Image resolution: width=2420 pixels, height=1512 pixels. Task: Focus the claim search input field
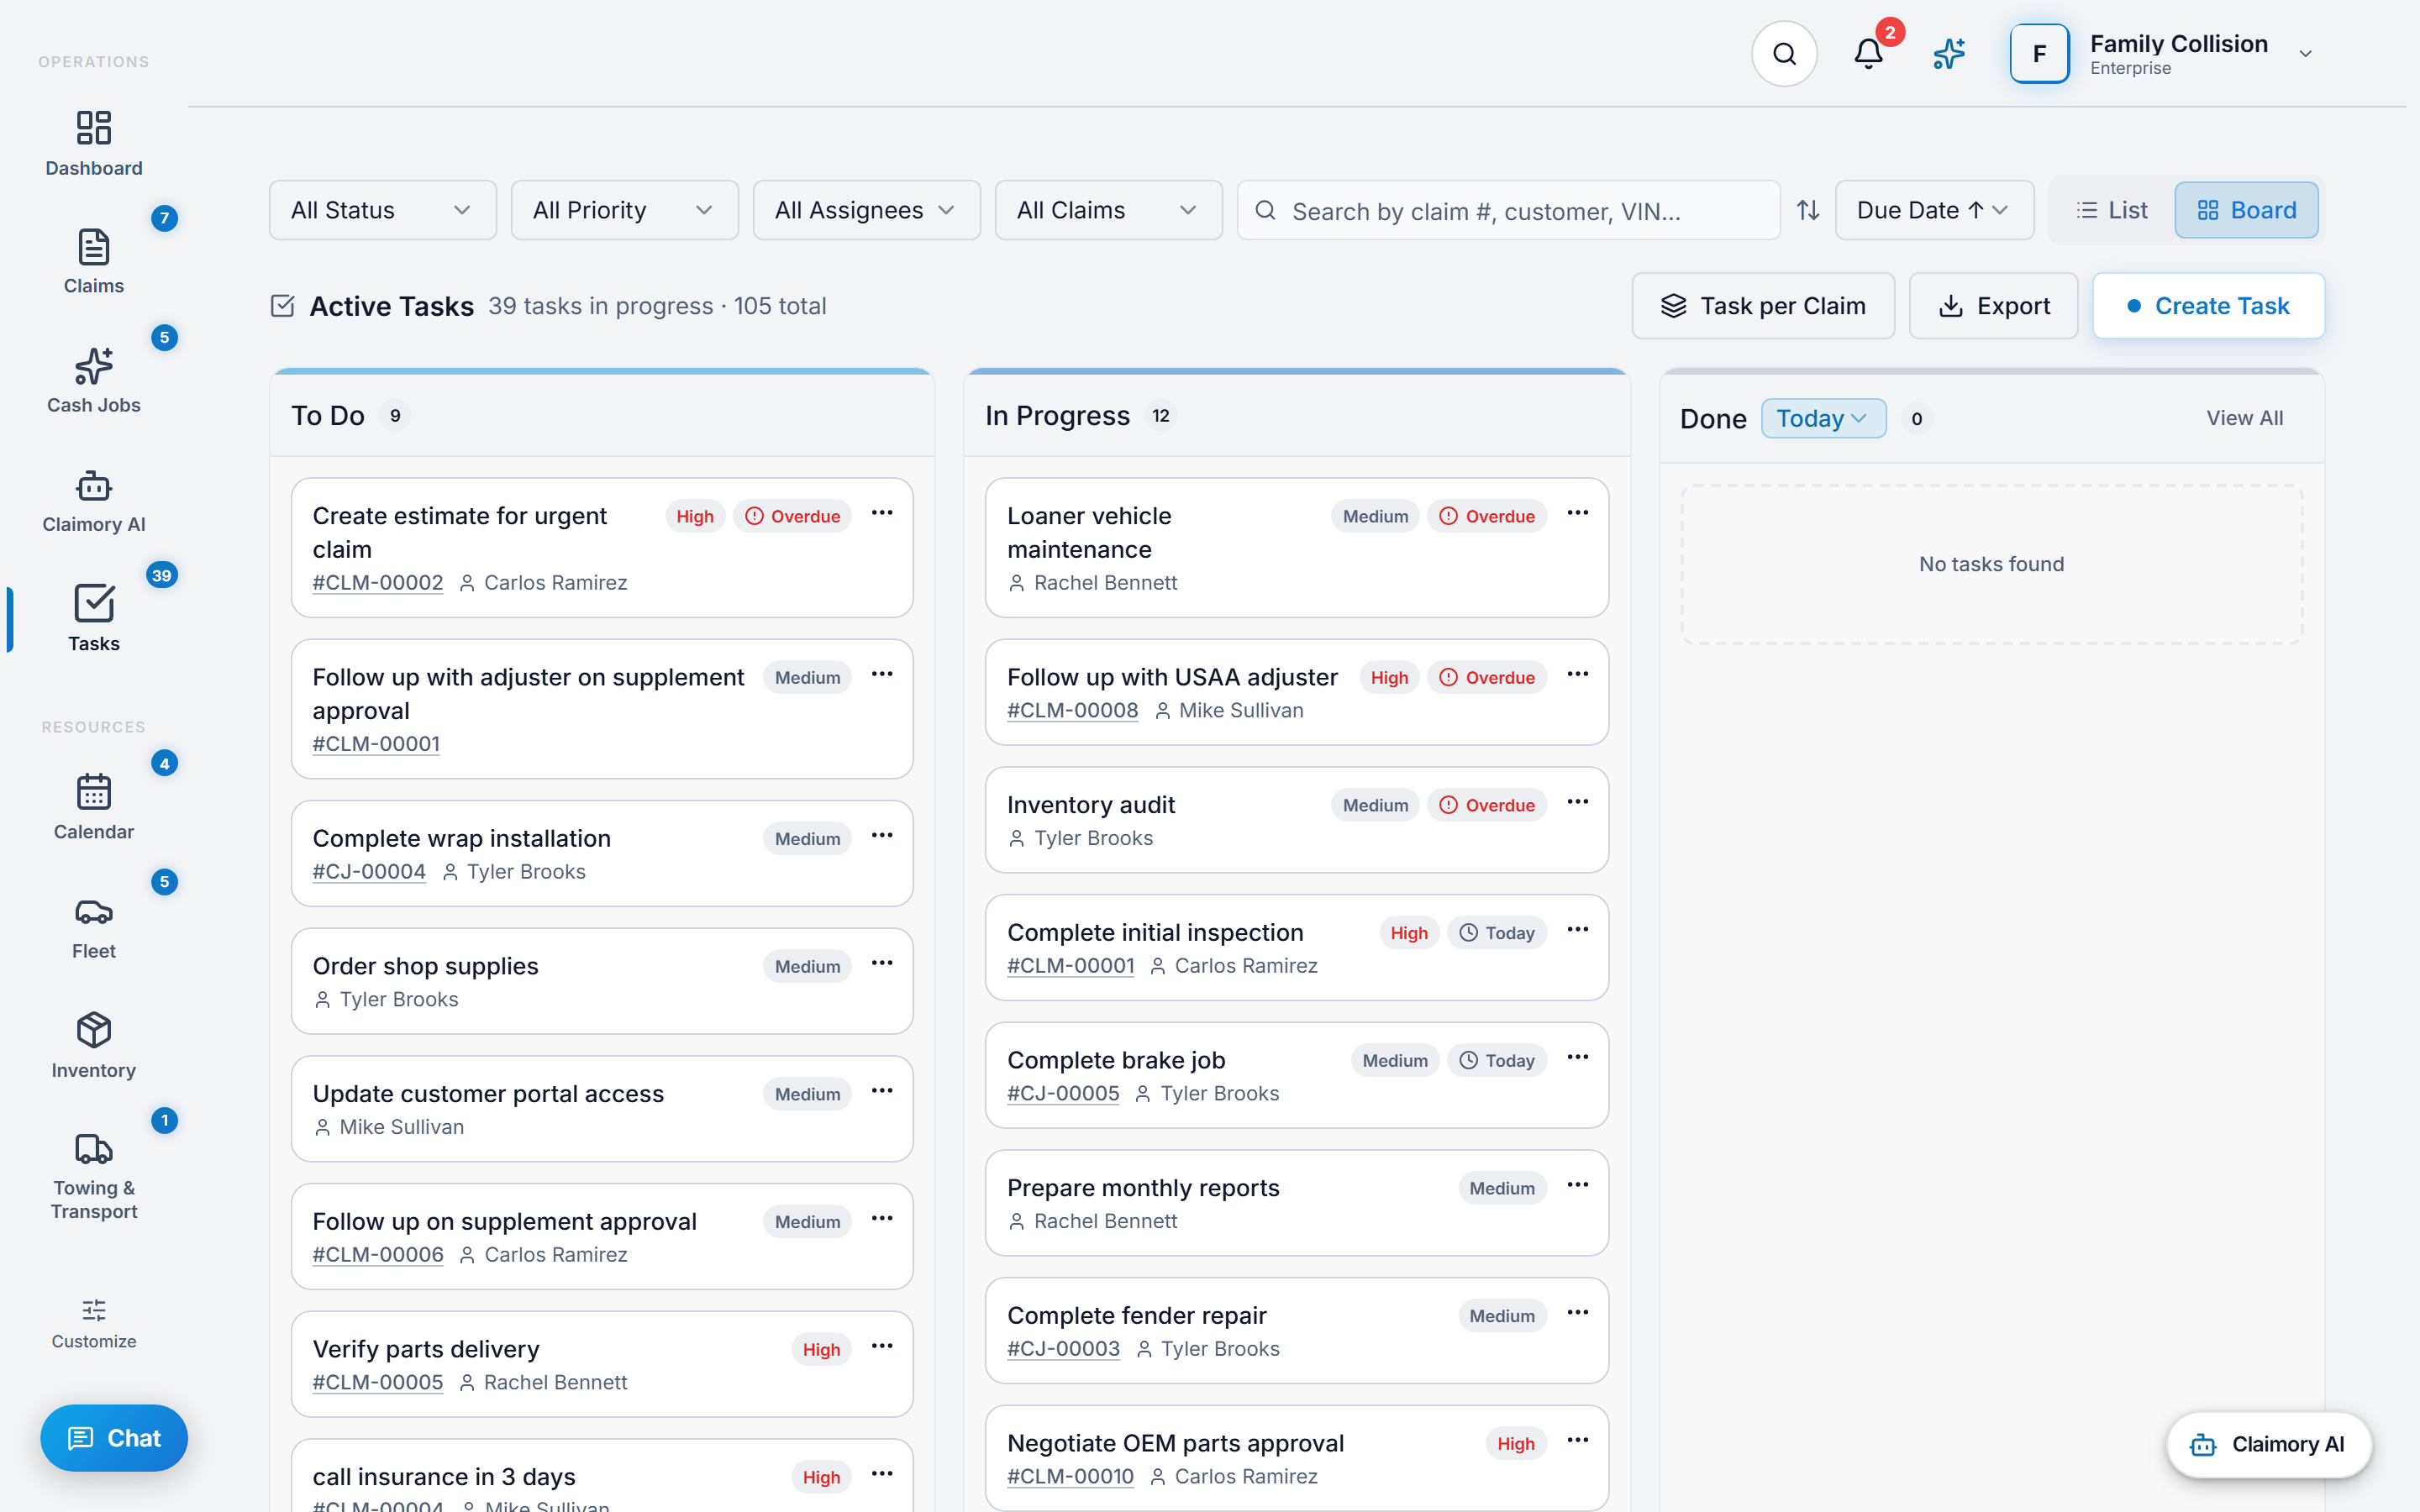click(x=1509, y=210)
